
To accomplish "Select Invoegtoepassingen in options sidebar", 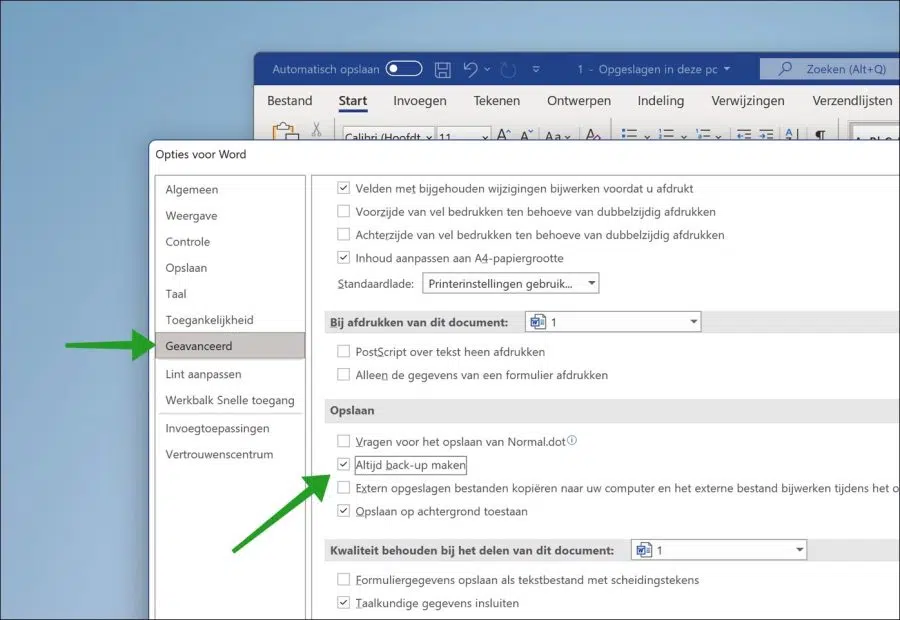I will coord(230,428).
